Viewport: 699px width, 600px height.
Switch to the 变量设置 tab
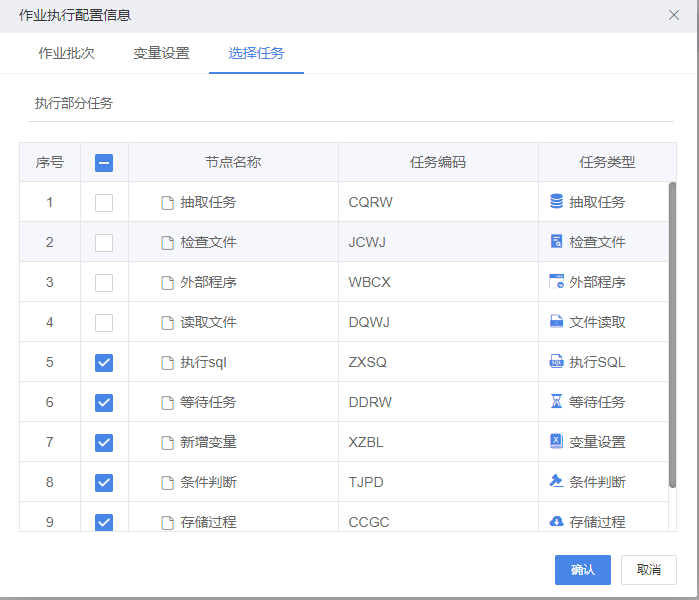[x=161, y=53]
